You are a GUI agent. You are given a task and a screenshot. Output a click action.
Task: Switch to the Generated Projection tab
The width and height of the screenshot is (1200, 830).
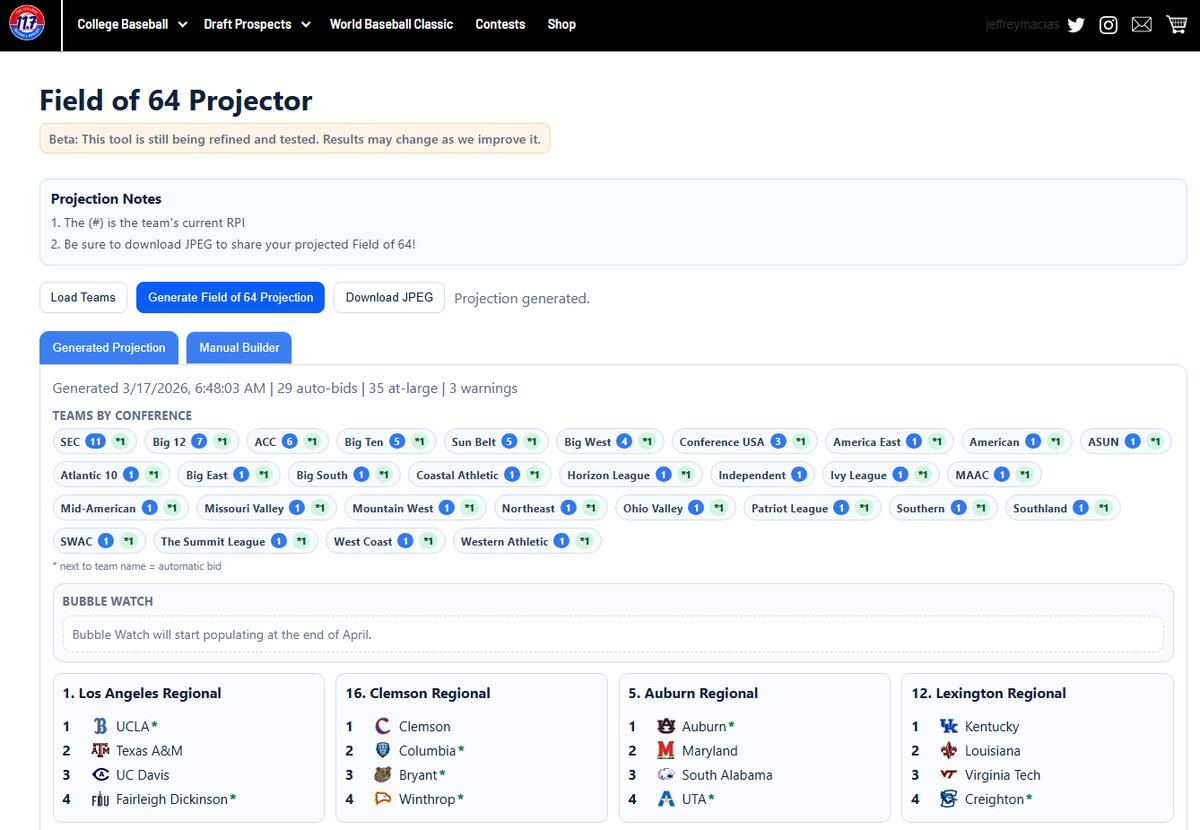pyautogui.click(x=109, y=347)
